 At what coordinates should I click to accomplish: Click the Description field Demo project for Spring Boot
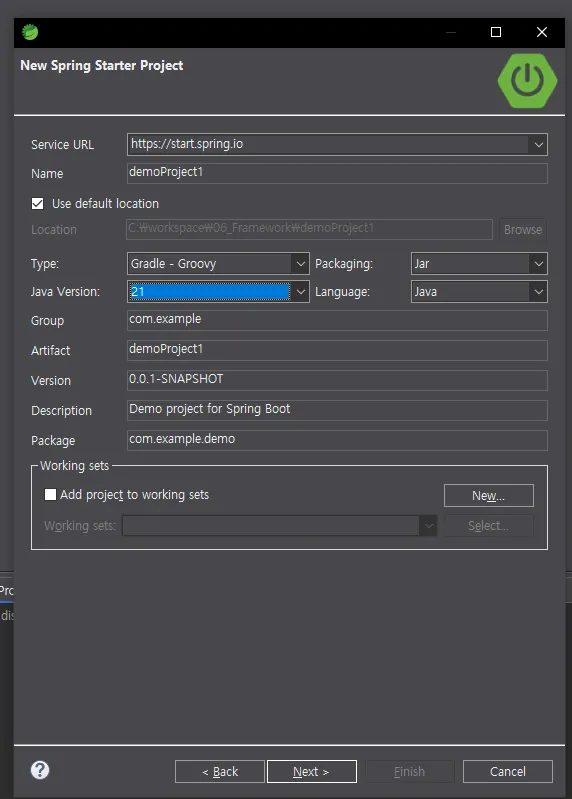337,410
